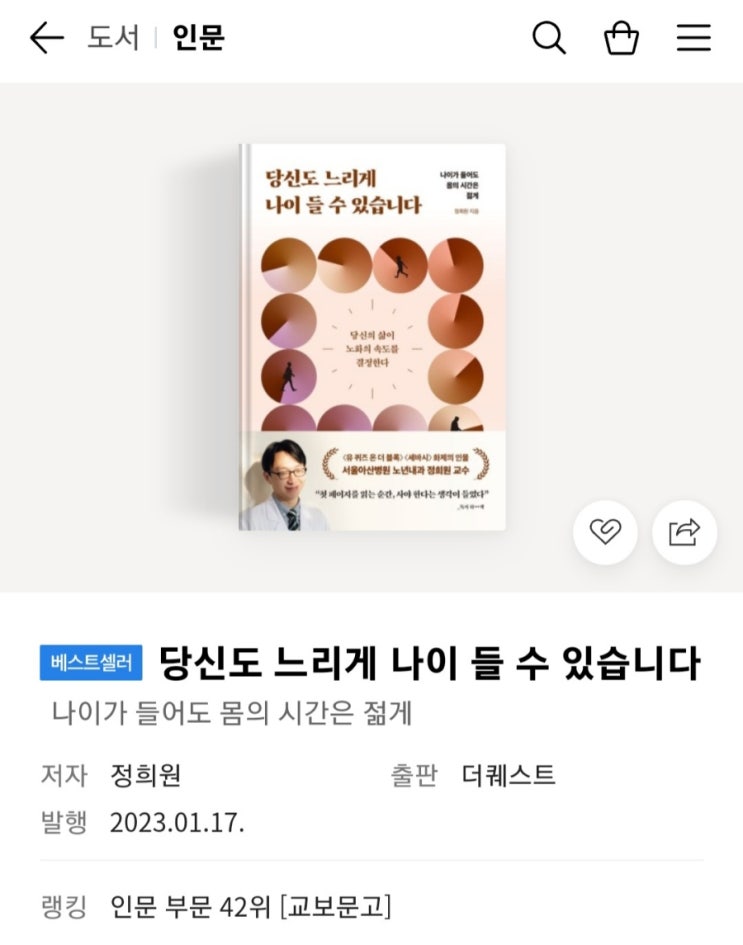This screenshot has width=743, height=945.
Task: Open author link 정희원
Action: click(145, 775)
